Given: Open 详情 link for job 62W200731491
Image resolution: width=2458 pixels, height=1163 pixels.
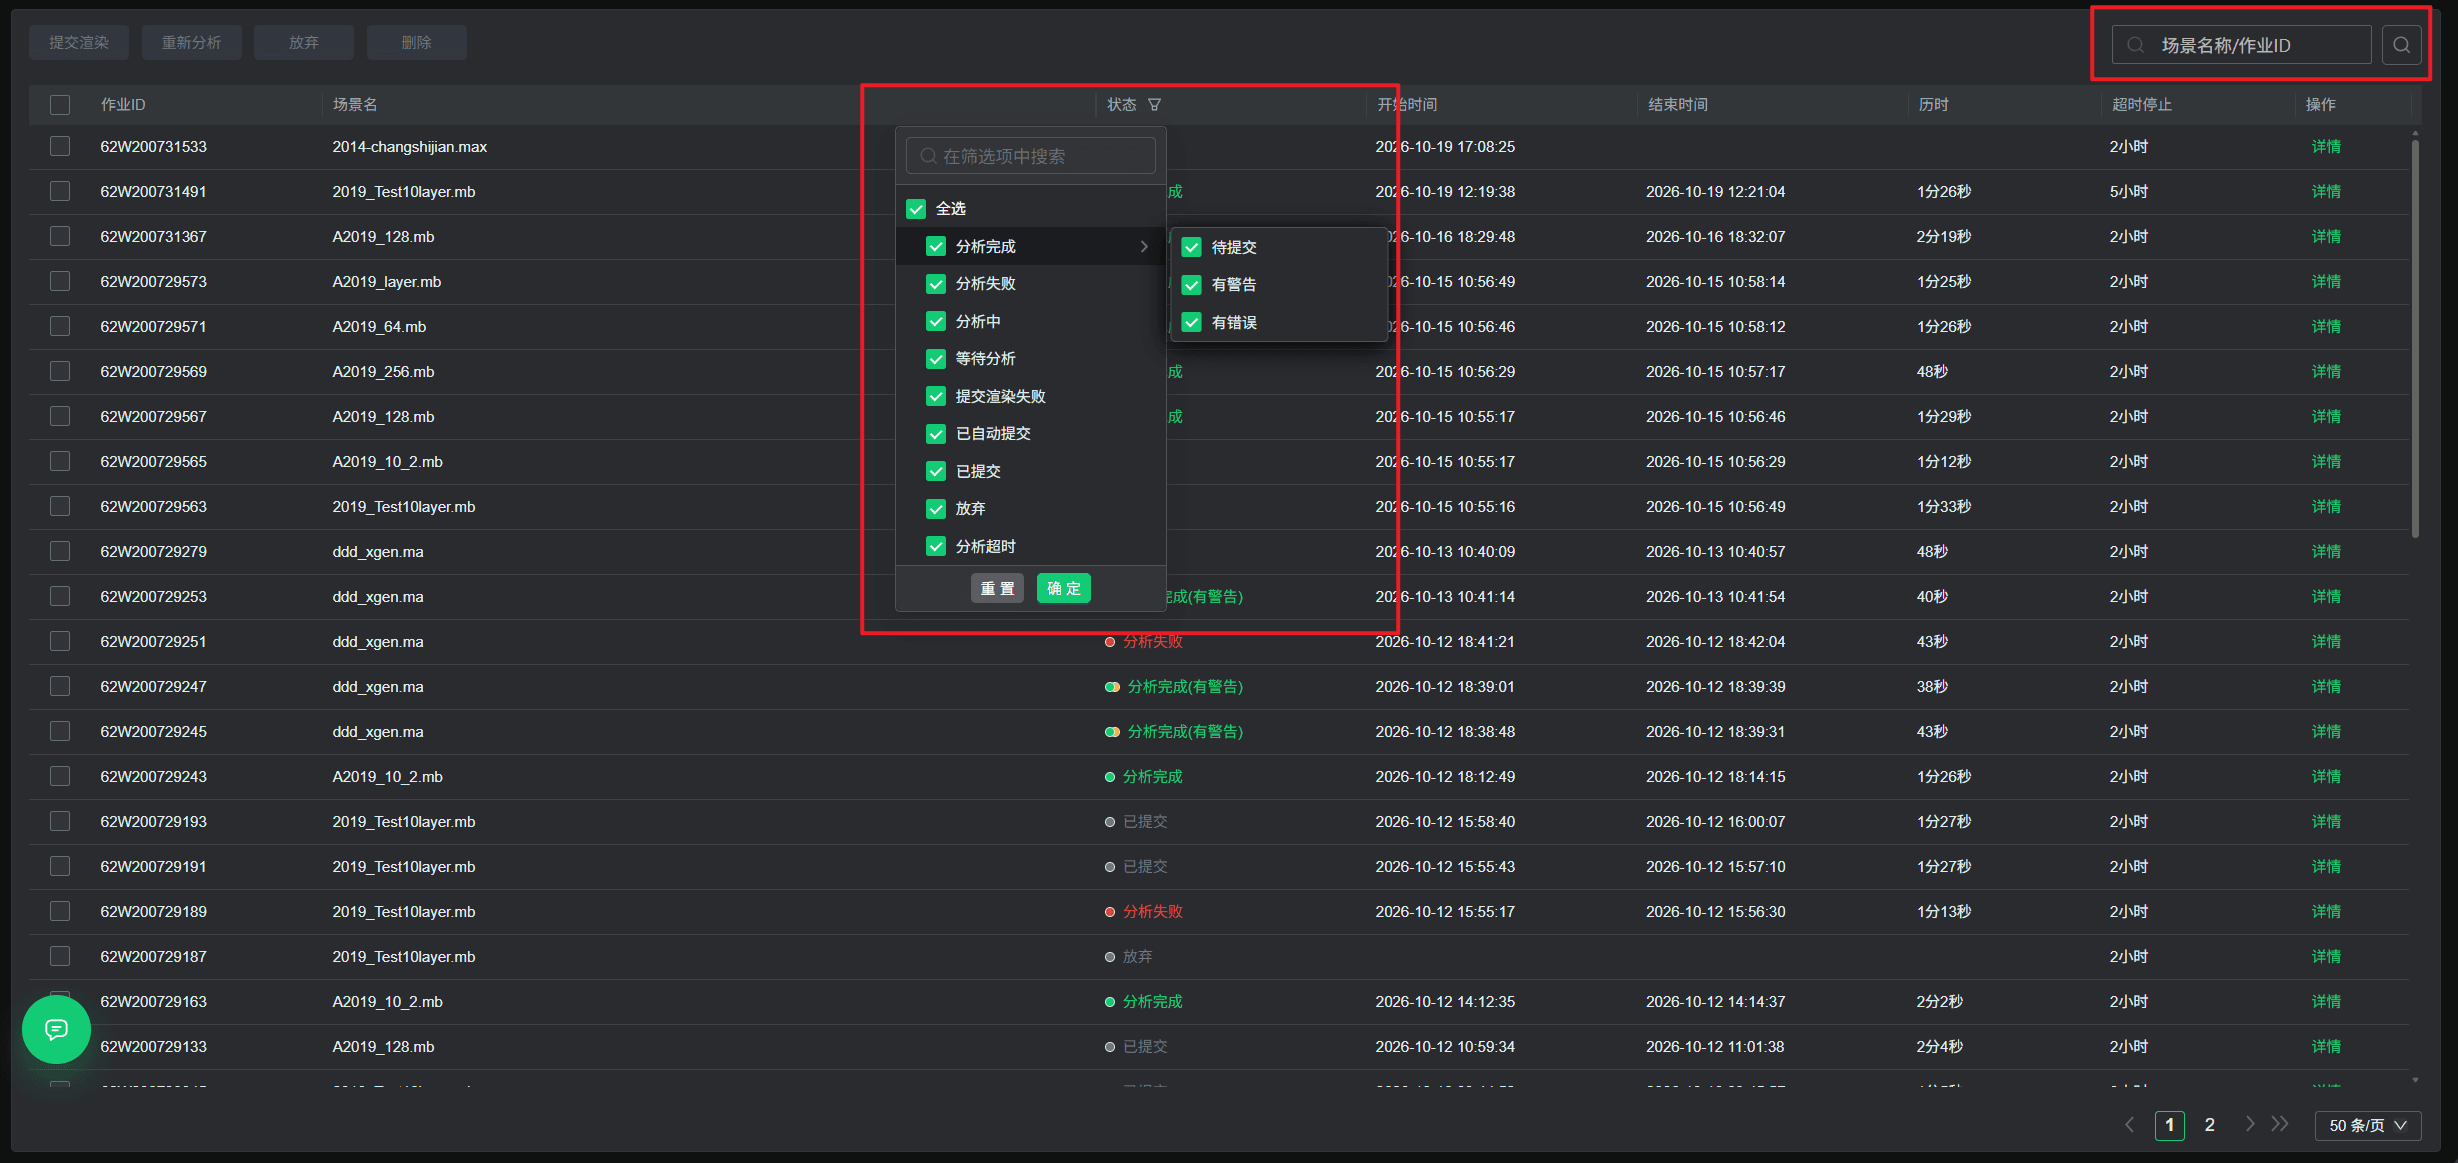Looking at the screenshot, I should [x=2326, y=191].
